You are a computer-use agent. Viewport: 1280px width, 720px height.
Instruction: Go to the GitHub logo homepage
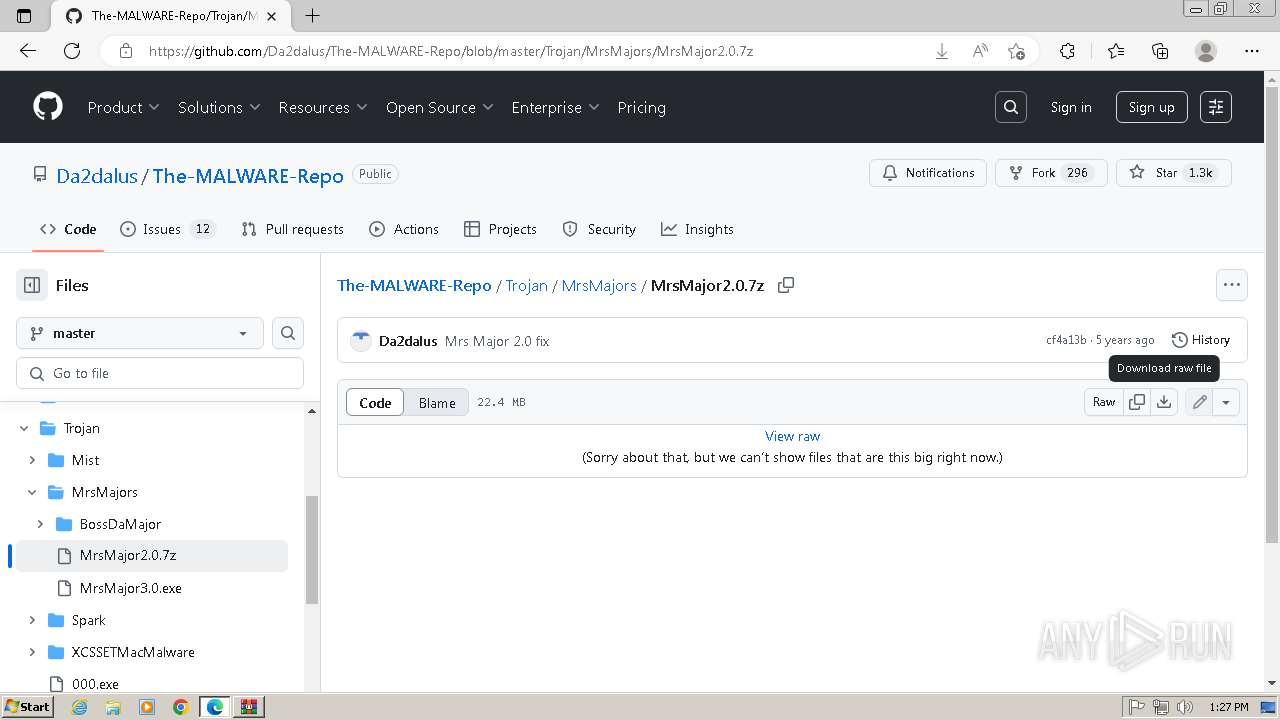coord(48,107)
